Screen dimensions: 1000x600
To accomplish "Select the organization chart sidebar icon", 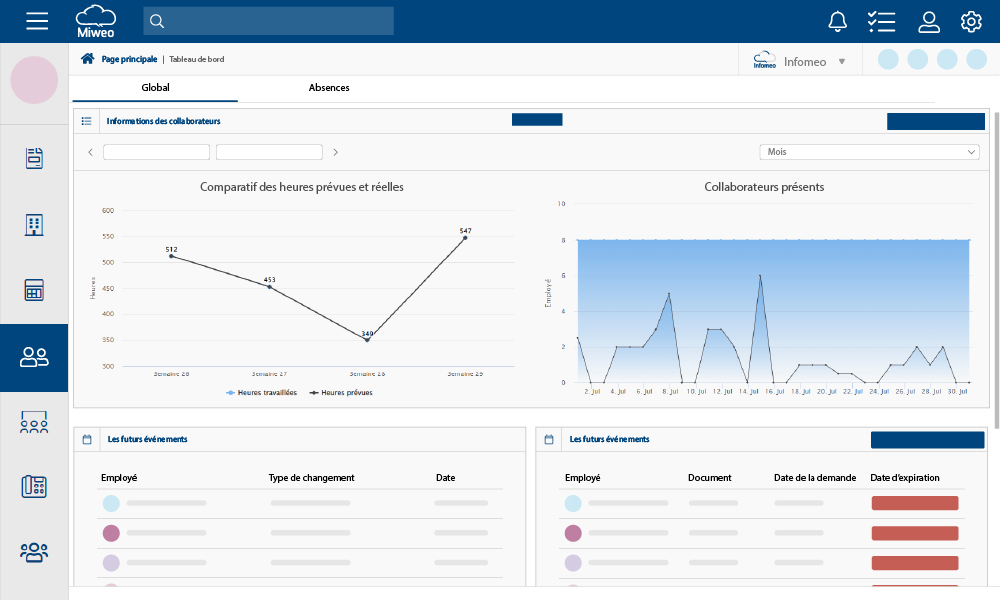I will point(34,422).
